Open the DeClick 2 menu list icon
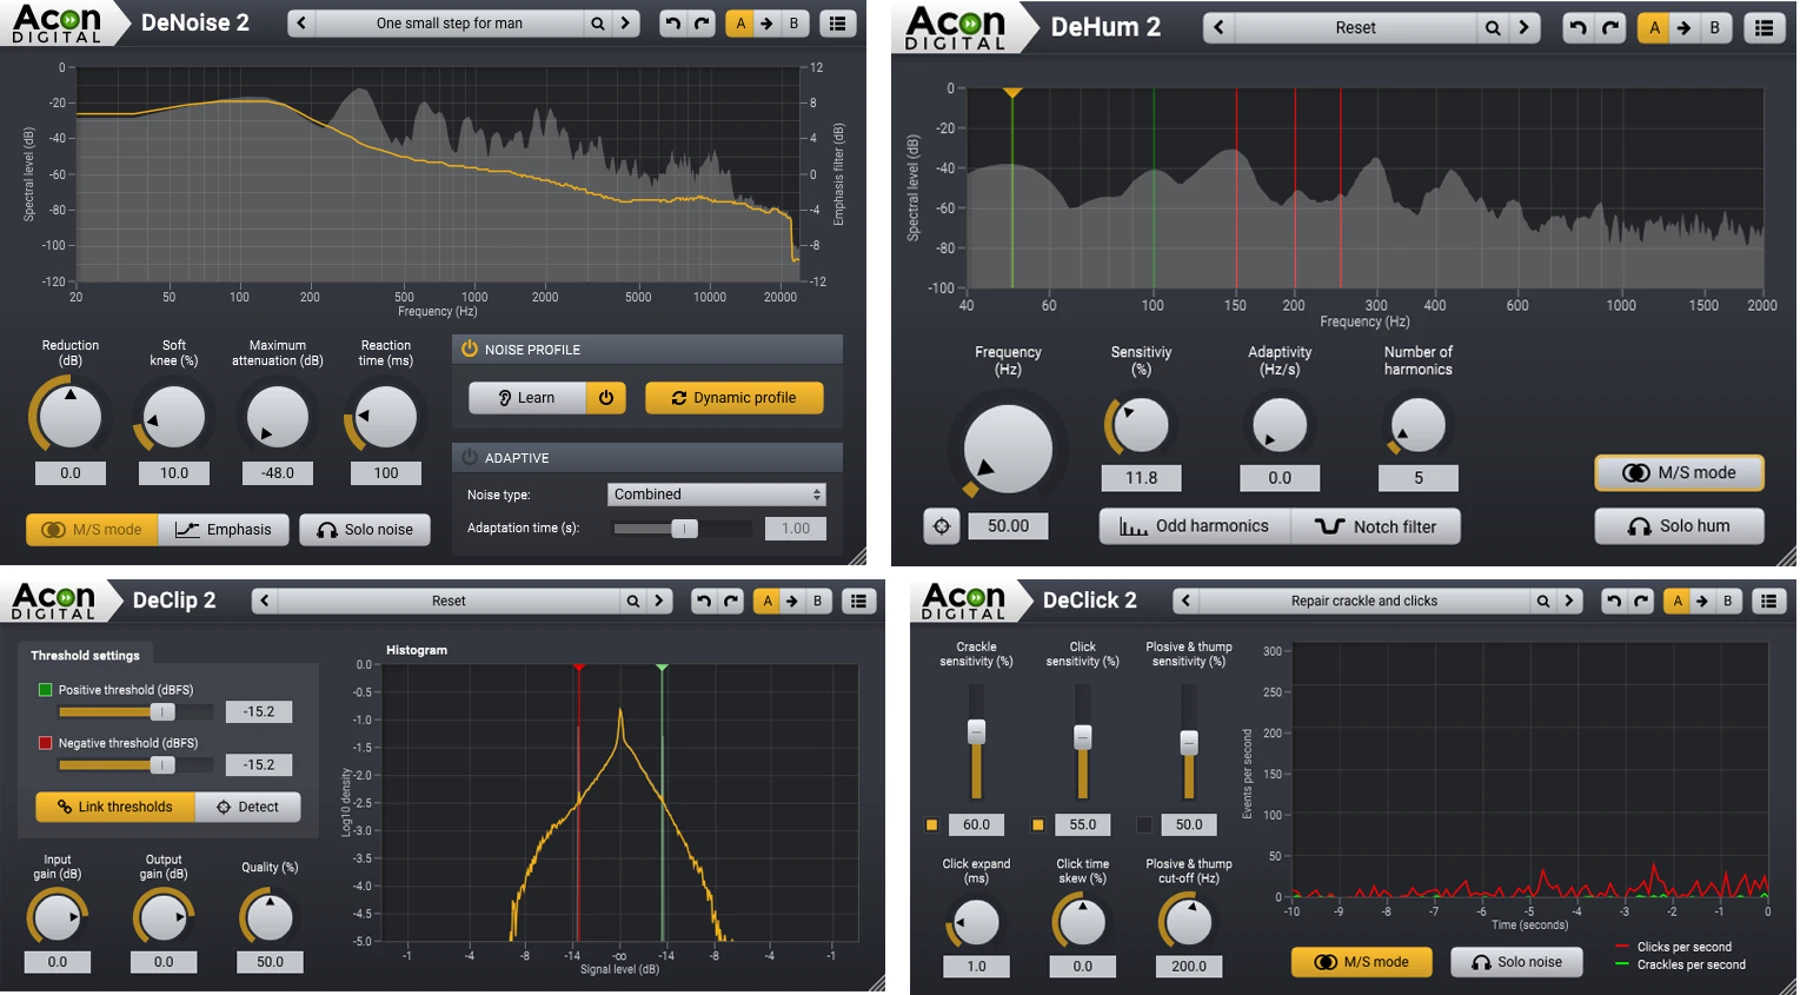1800x995 pixels. [x=1769, y=601]
